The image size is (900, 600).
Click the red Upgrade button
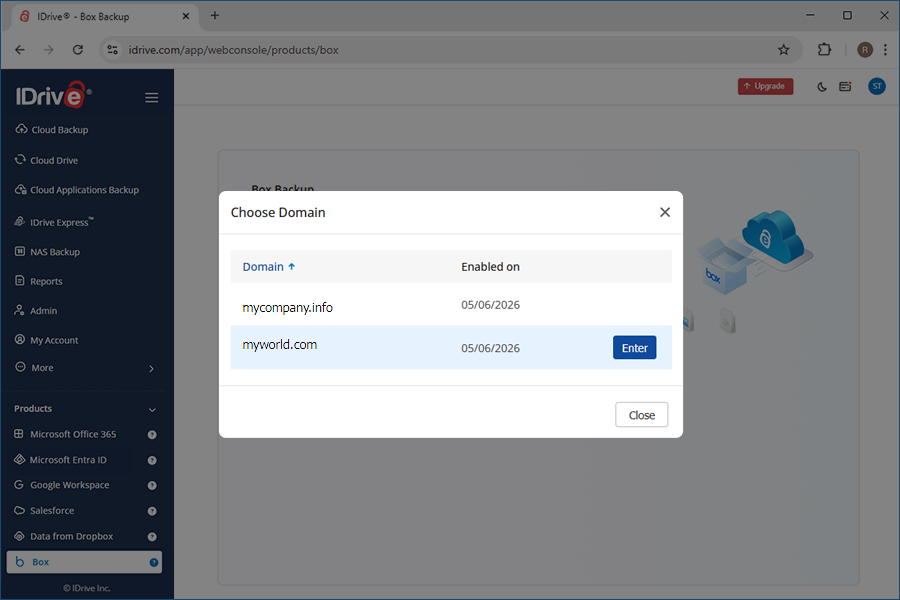[x=765, y=86]
